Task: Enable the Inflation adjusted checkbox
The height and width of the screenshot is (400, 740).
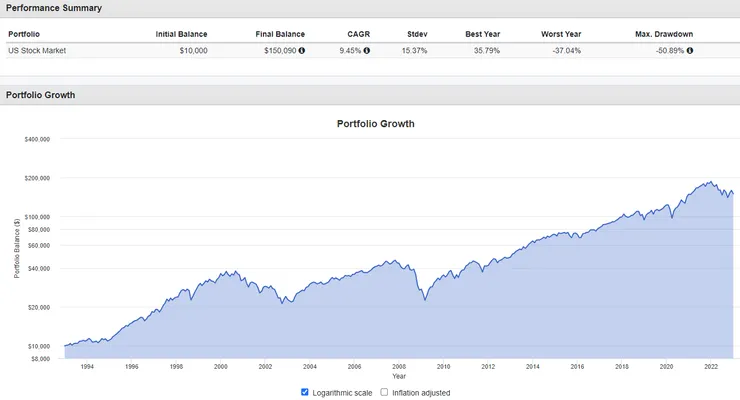Action: coord(385,393)
